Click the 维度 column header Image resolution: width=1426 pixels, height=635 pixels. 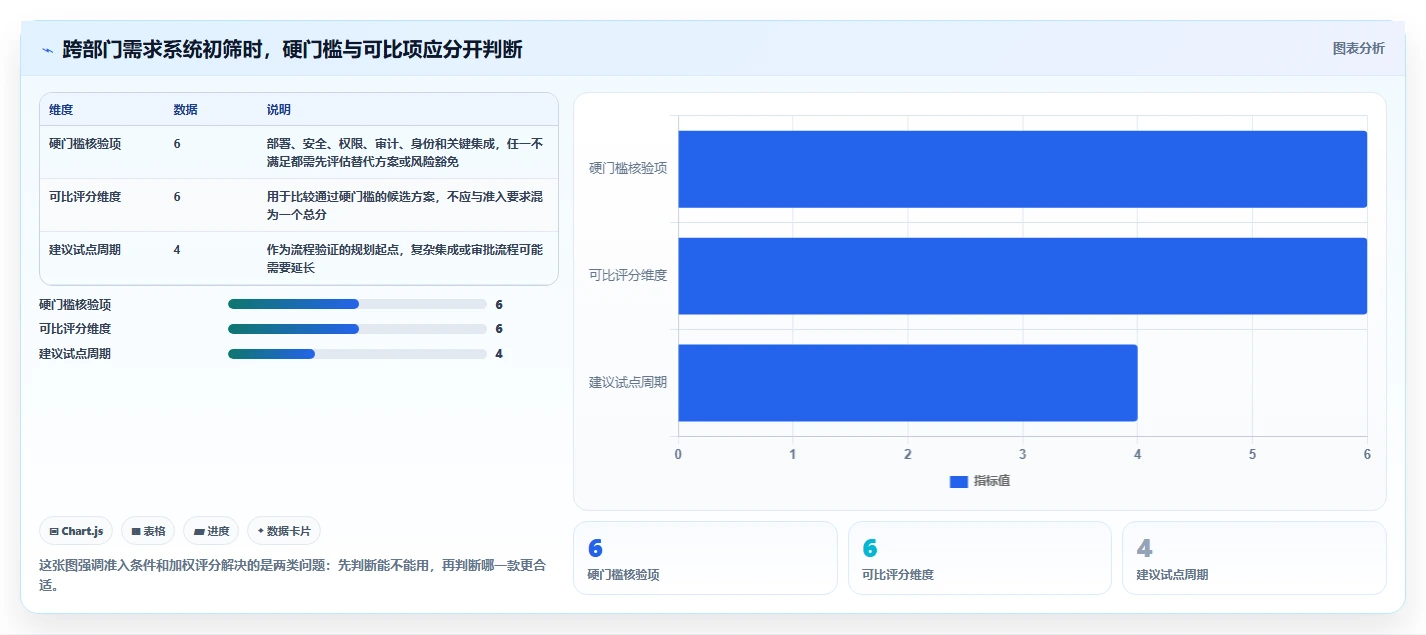[61, 110]
